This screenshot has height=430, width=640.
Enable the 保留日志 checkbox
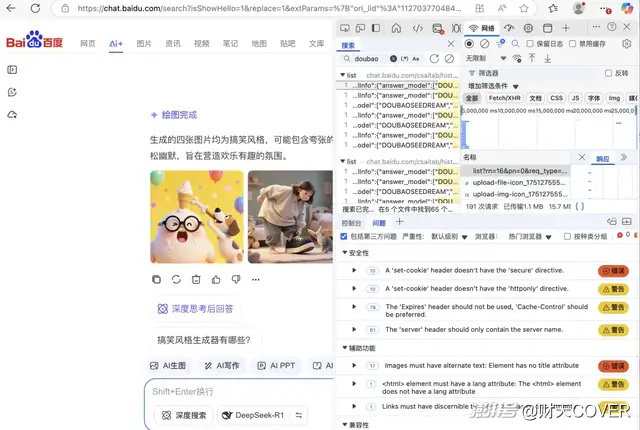click(x=528, y=44)
